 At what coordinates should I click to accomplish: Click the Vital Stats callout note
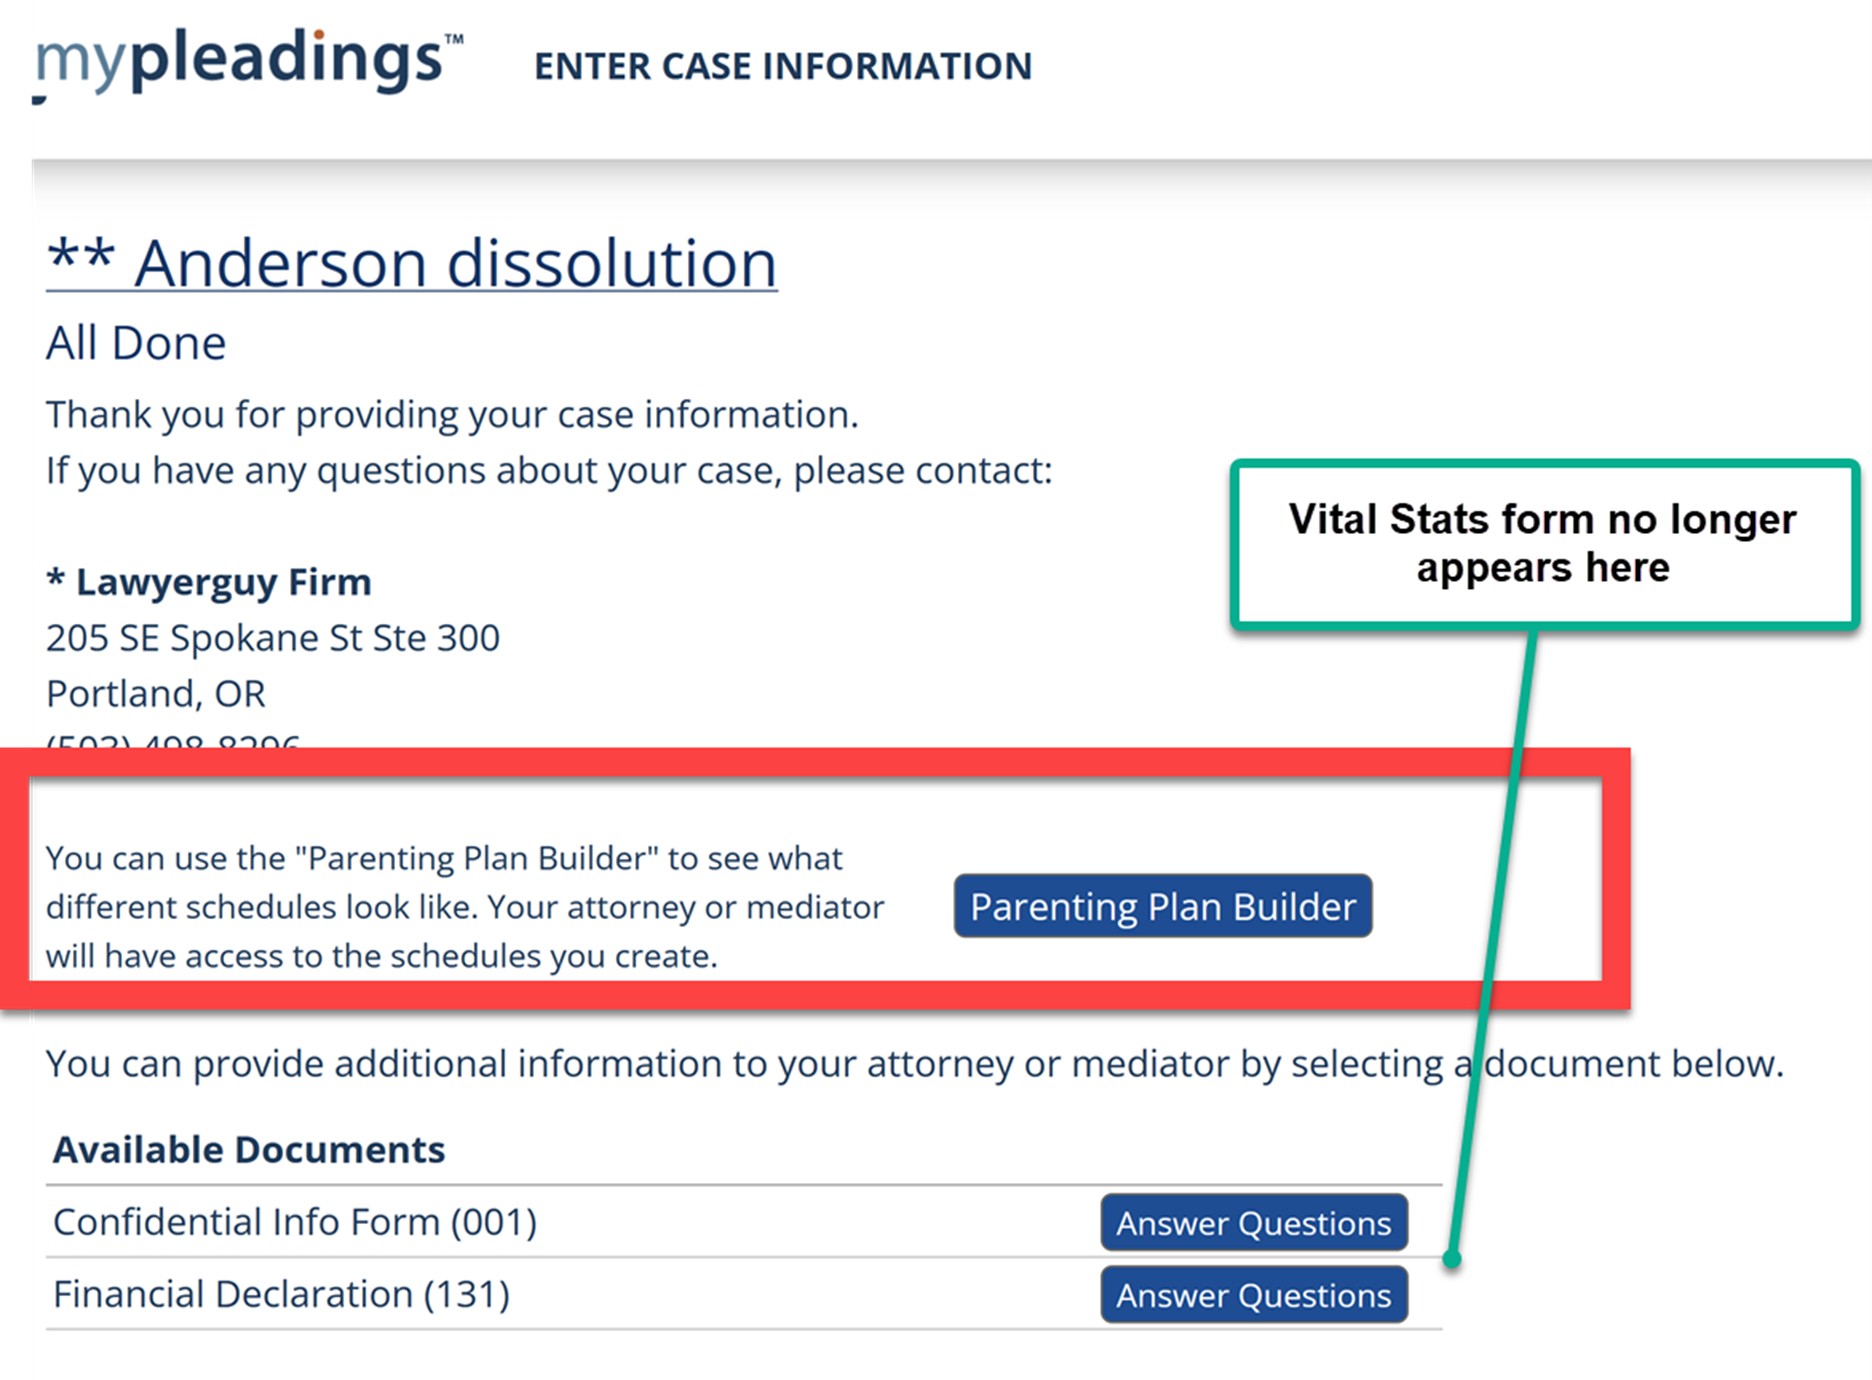pyautogui.click(x=1542, y=543)
